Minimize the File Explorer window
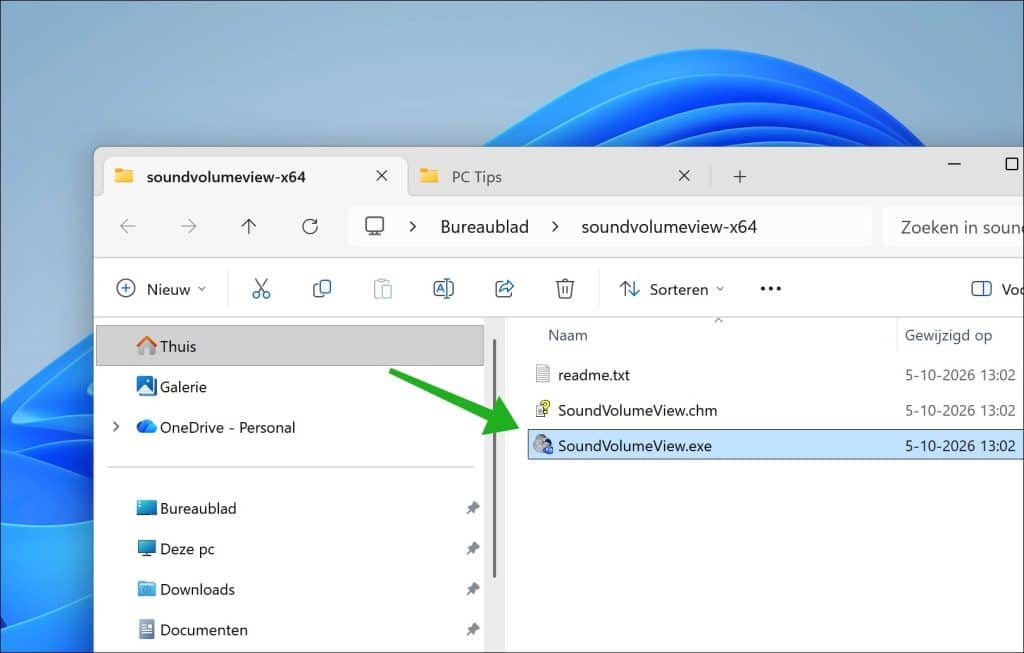 pos(954,164)
